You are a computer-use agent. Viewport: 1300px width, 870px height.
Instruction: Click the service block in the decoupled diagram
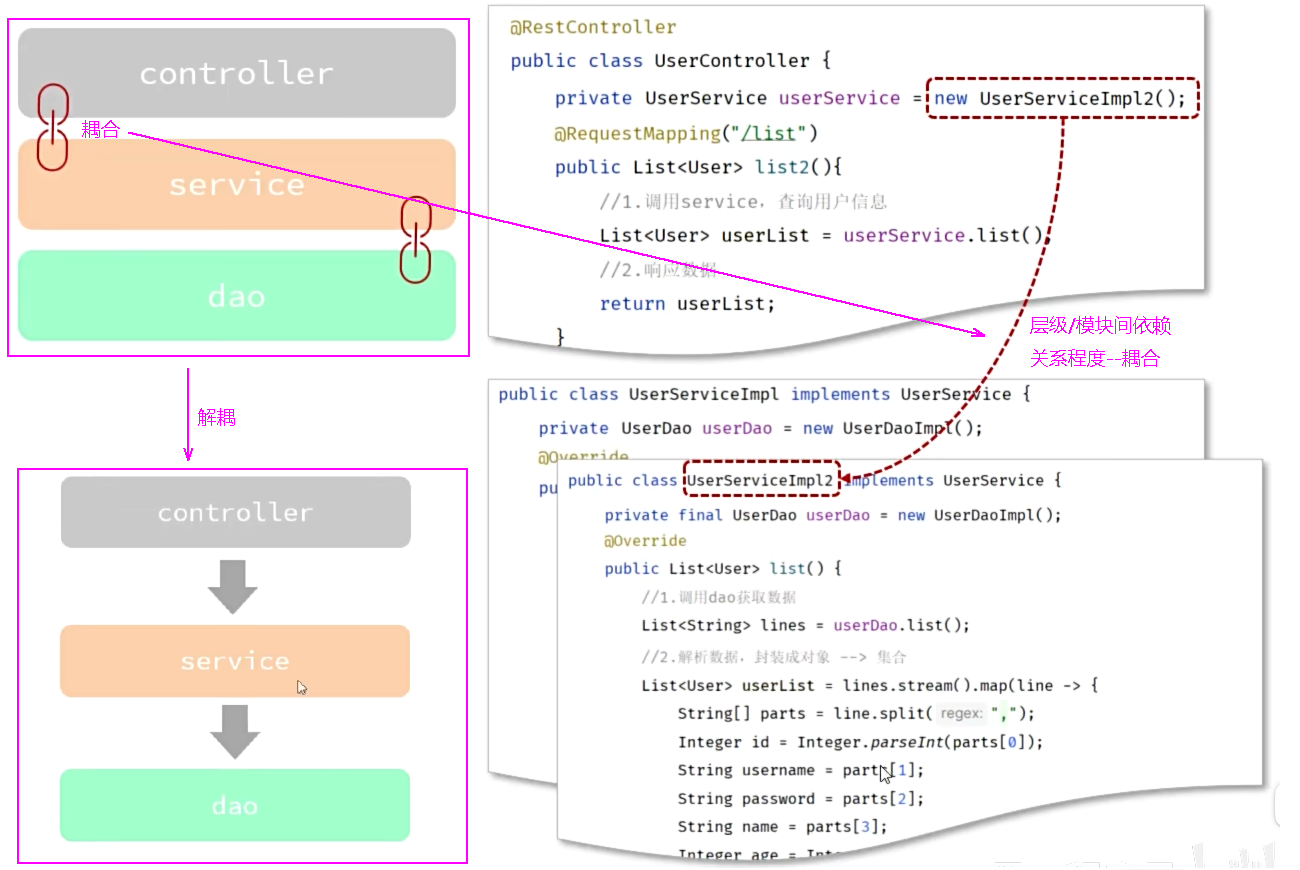235,661
